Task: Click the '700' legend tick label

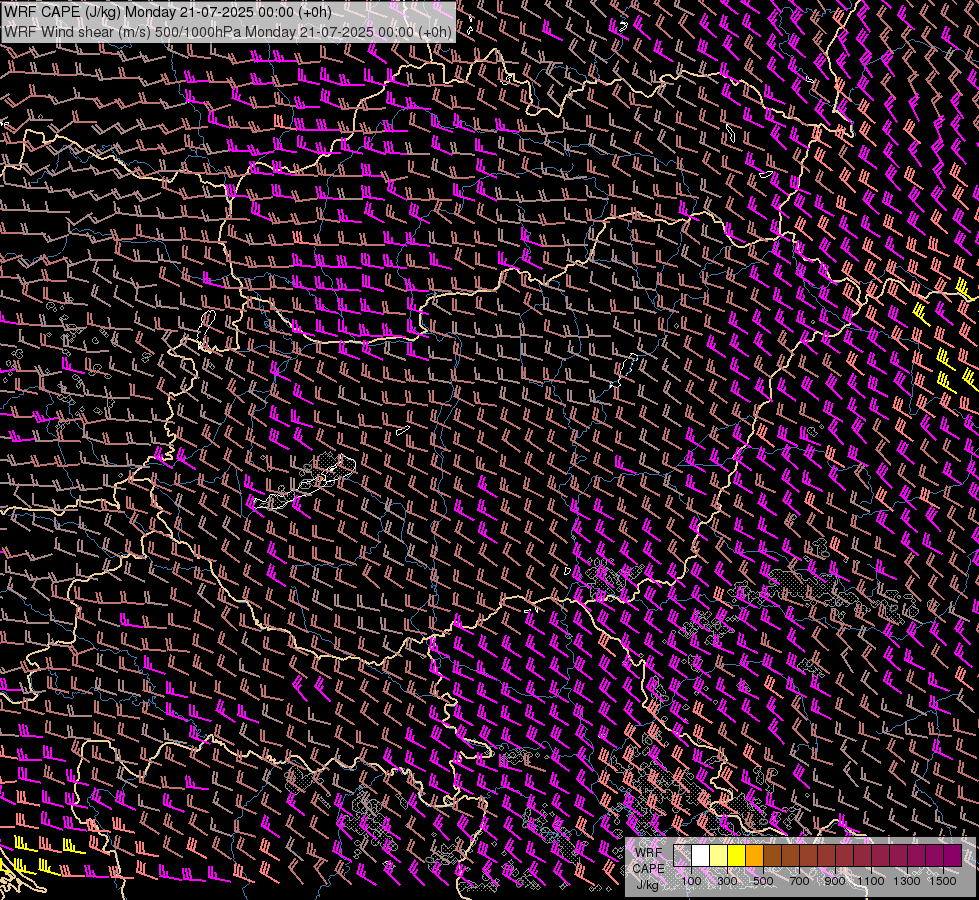Action: click(799, 881)
